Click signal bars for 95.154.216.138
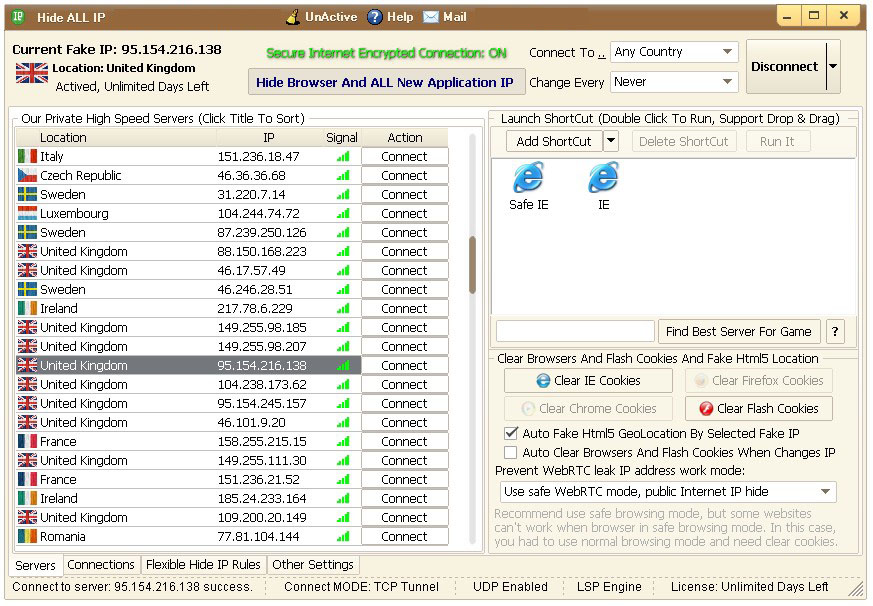The width and height of the screenshot is (873, 606). click(x=343, y=365)
